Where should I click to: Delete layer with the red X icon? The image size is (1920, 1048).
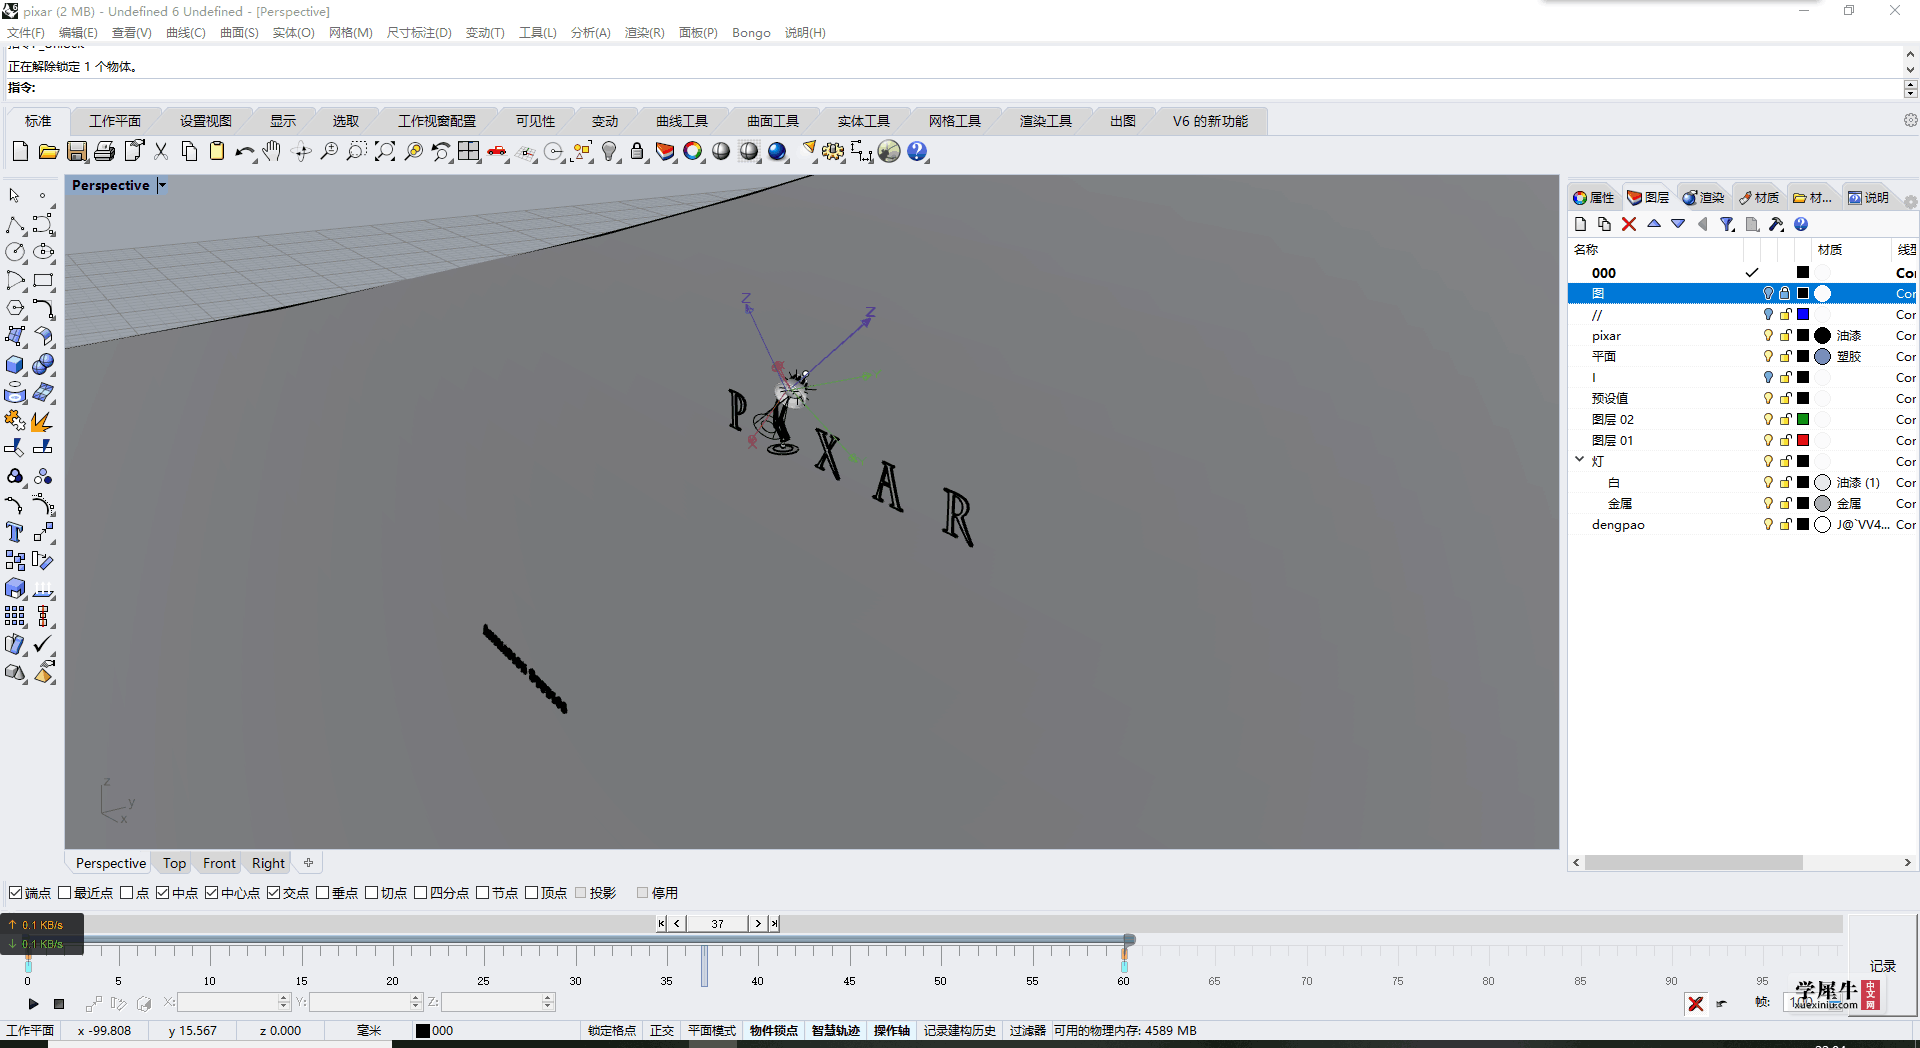coord(1629,224)
